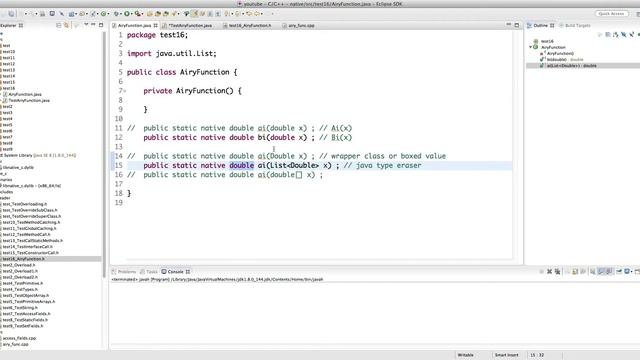Image resolution: width=640 pixels, height=360 pixels.
Task: Click the Remove Launch icon in Console toolbar
Action: click(x=549, y=271)
